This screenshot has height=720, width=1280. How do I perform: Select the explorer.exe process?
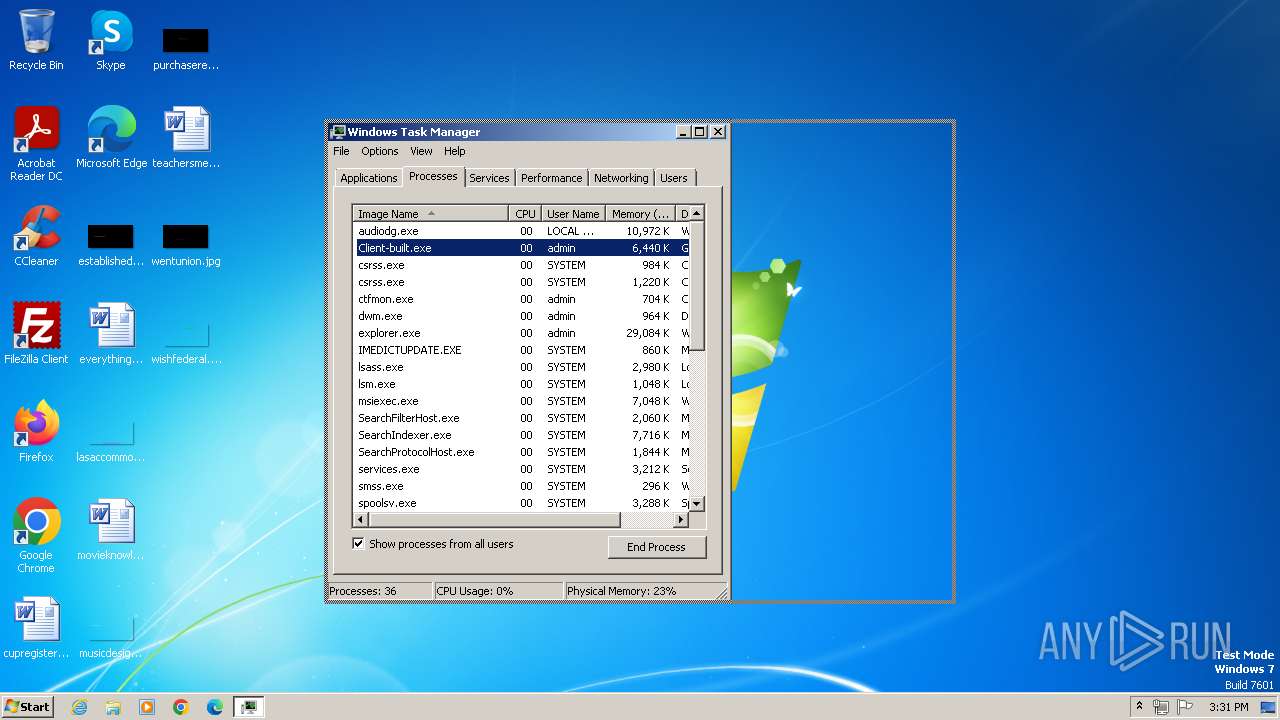point(521,333)
